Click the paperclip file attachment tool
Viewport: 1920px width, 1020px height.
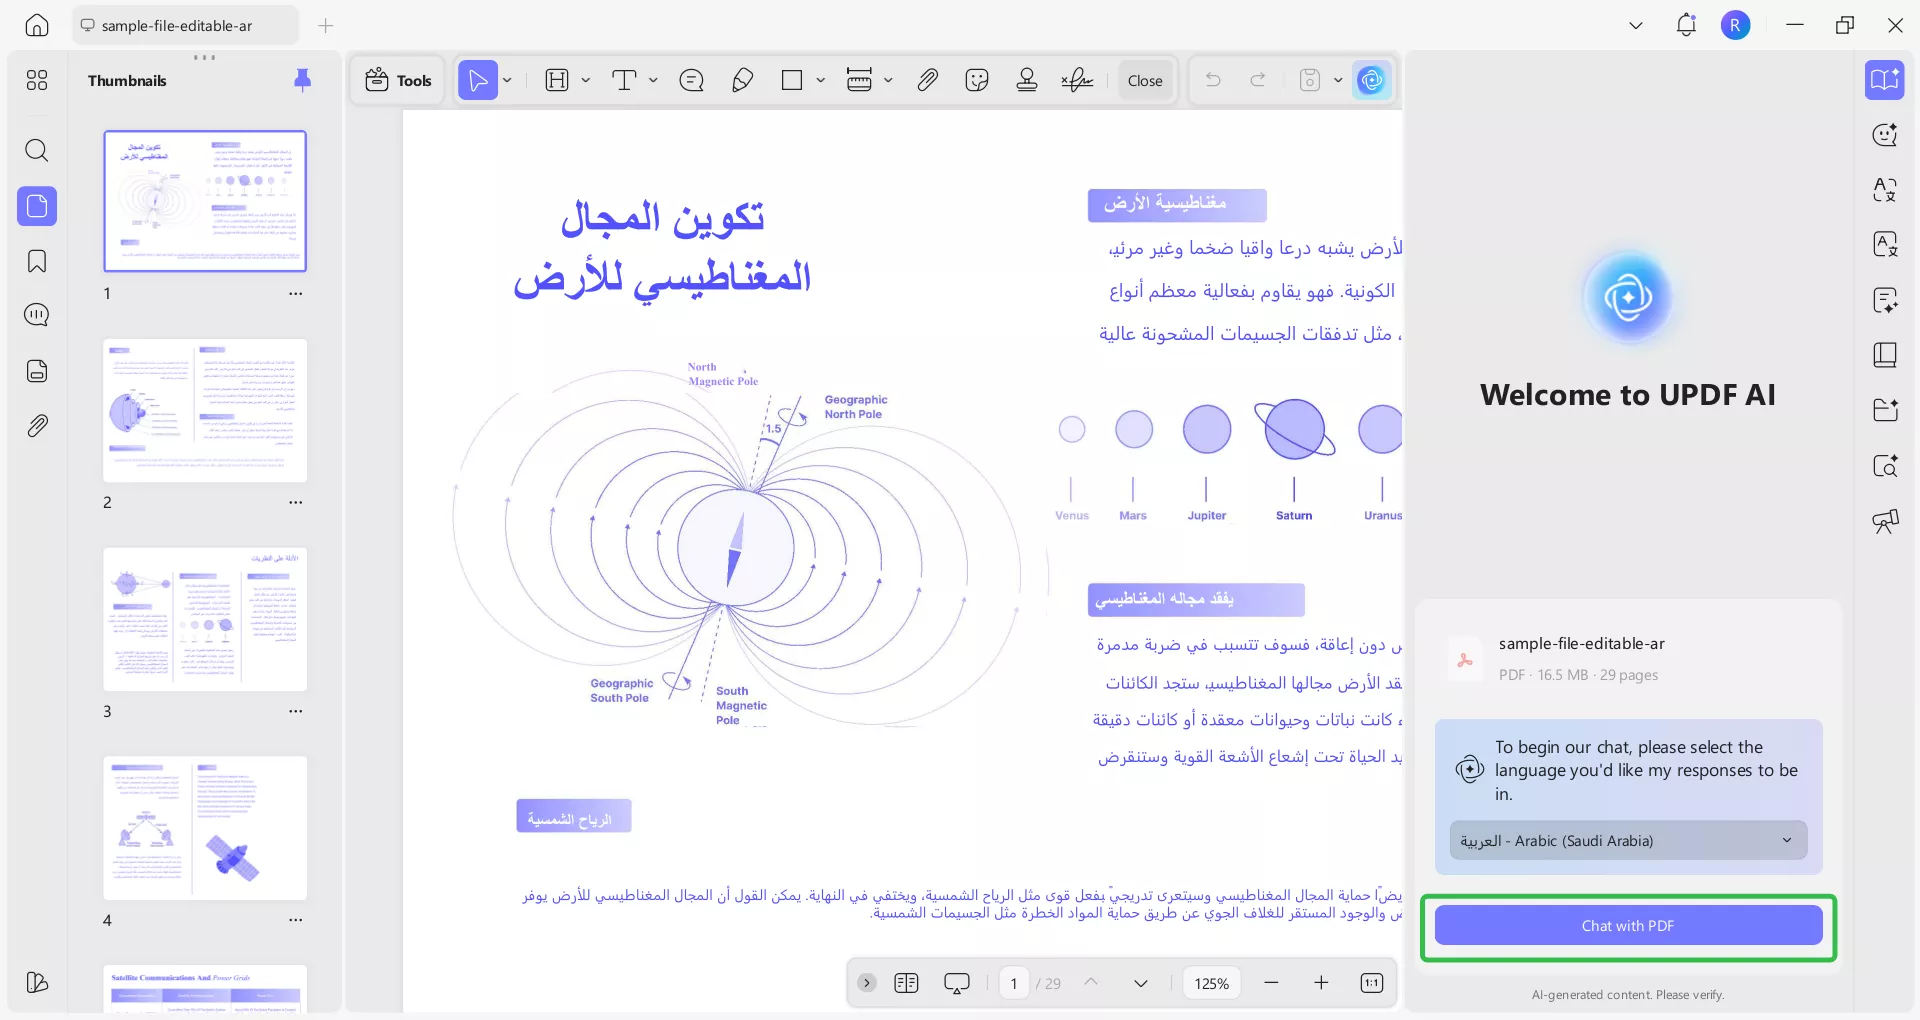tap(927, 80)
